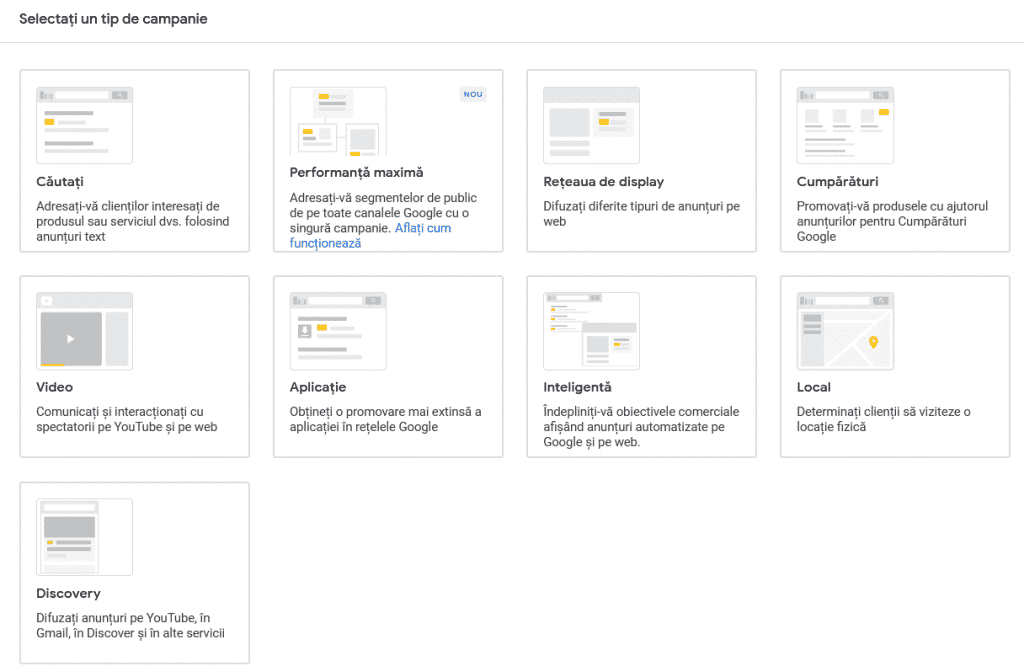Viewport: 1024px width, 666px height.
Task: Select the Rețeaua de display illustration icon
Action: click(591, 125)
